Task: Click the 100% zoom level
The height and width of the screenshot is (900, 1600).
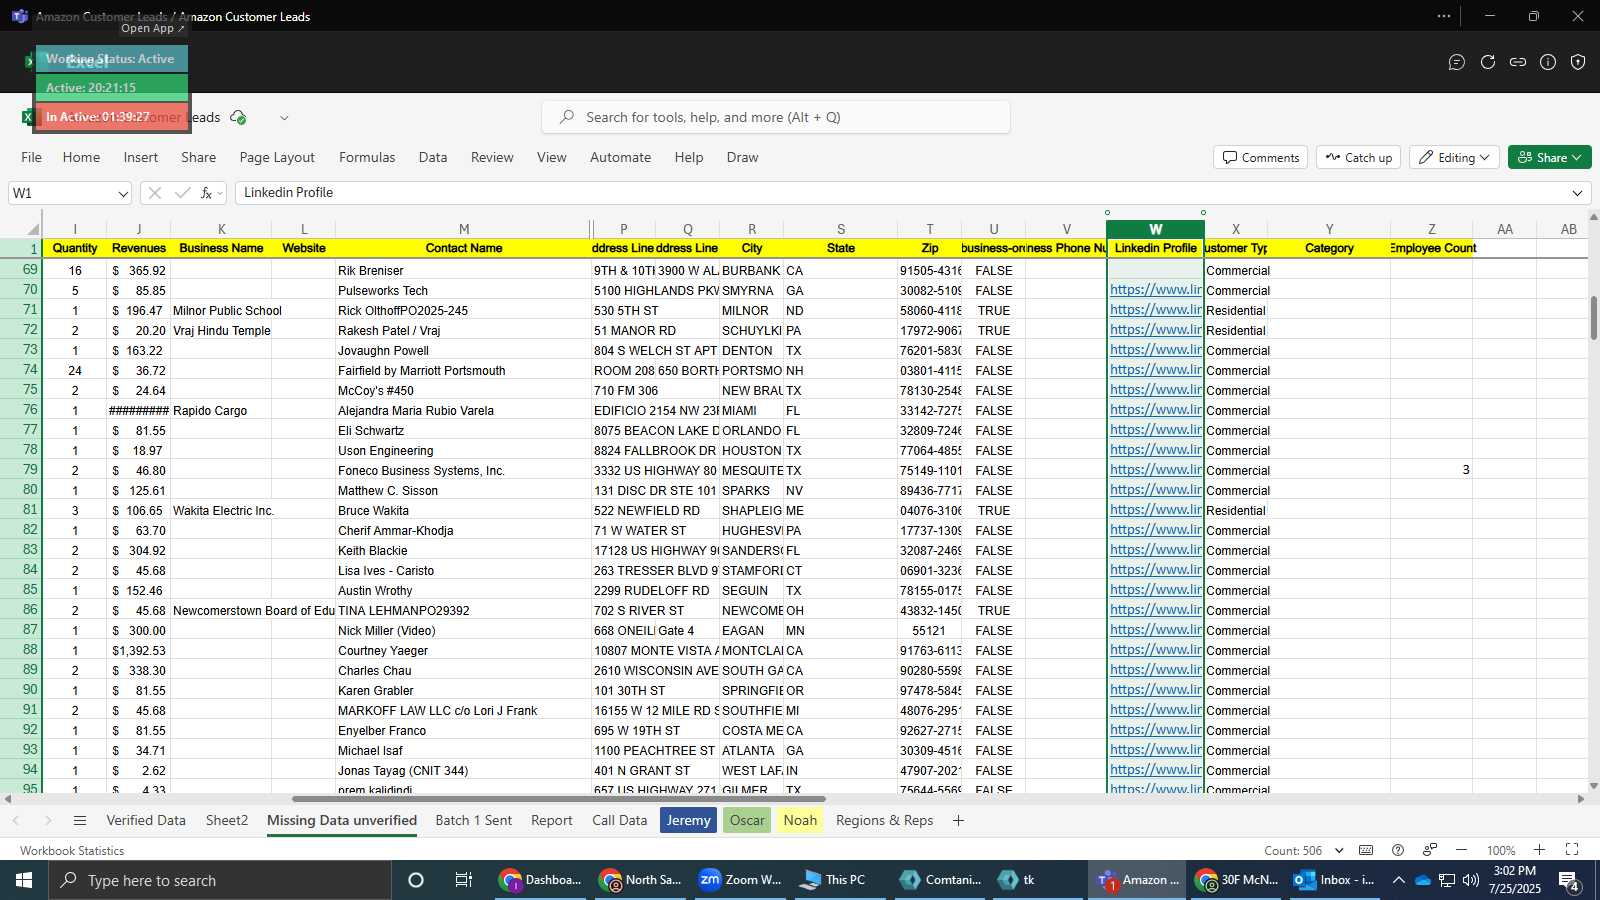Action: 1500,850
